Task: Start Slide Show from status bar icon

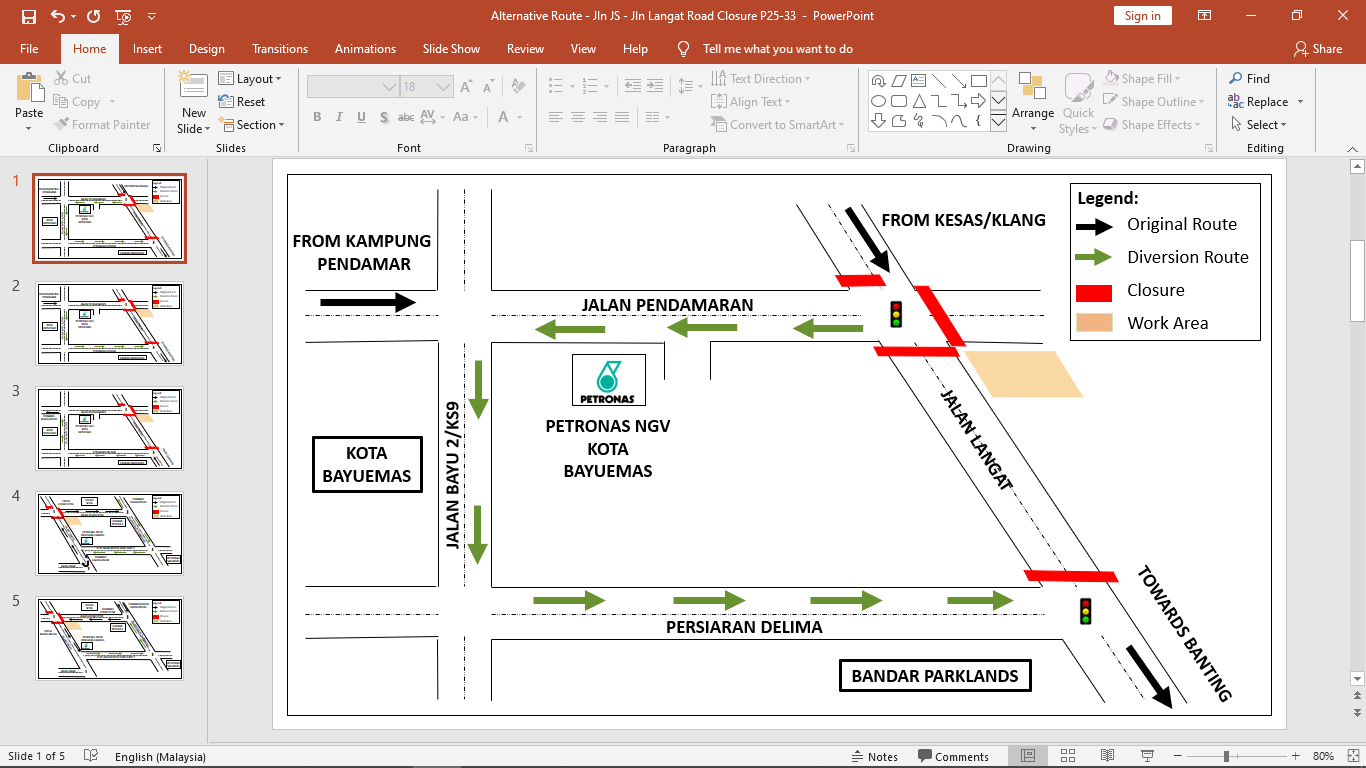Action: pyautogui.click(x=1146, y=756)
